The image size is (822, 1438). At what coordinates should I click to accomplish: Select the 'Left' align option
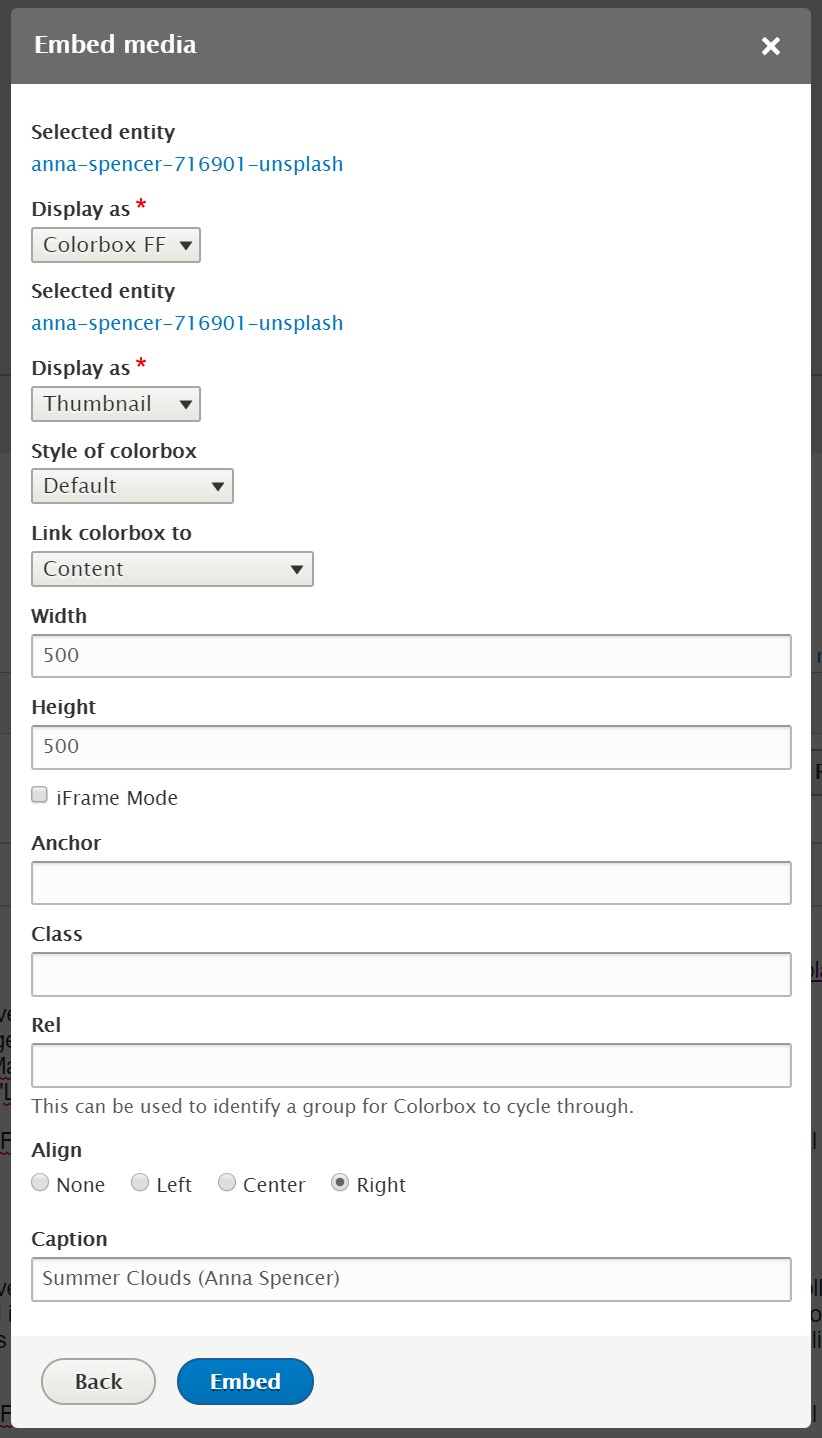point(140,1181)
